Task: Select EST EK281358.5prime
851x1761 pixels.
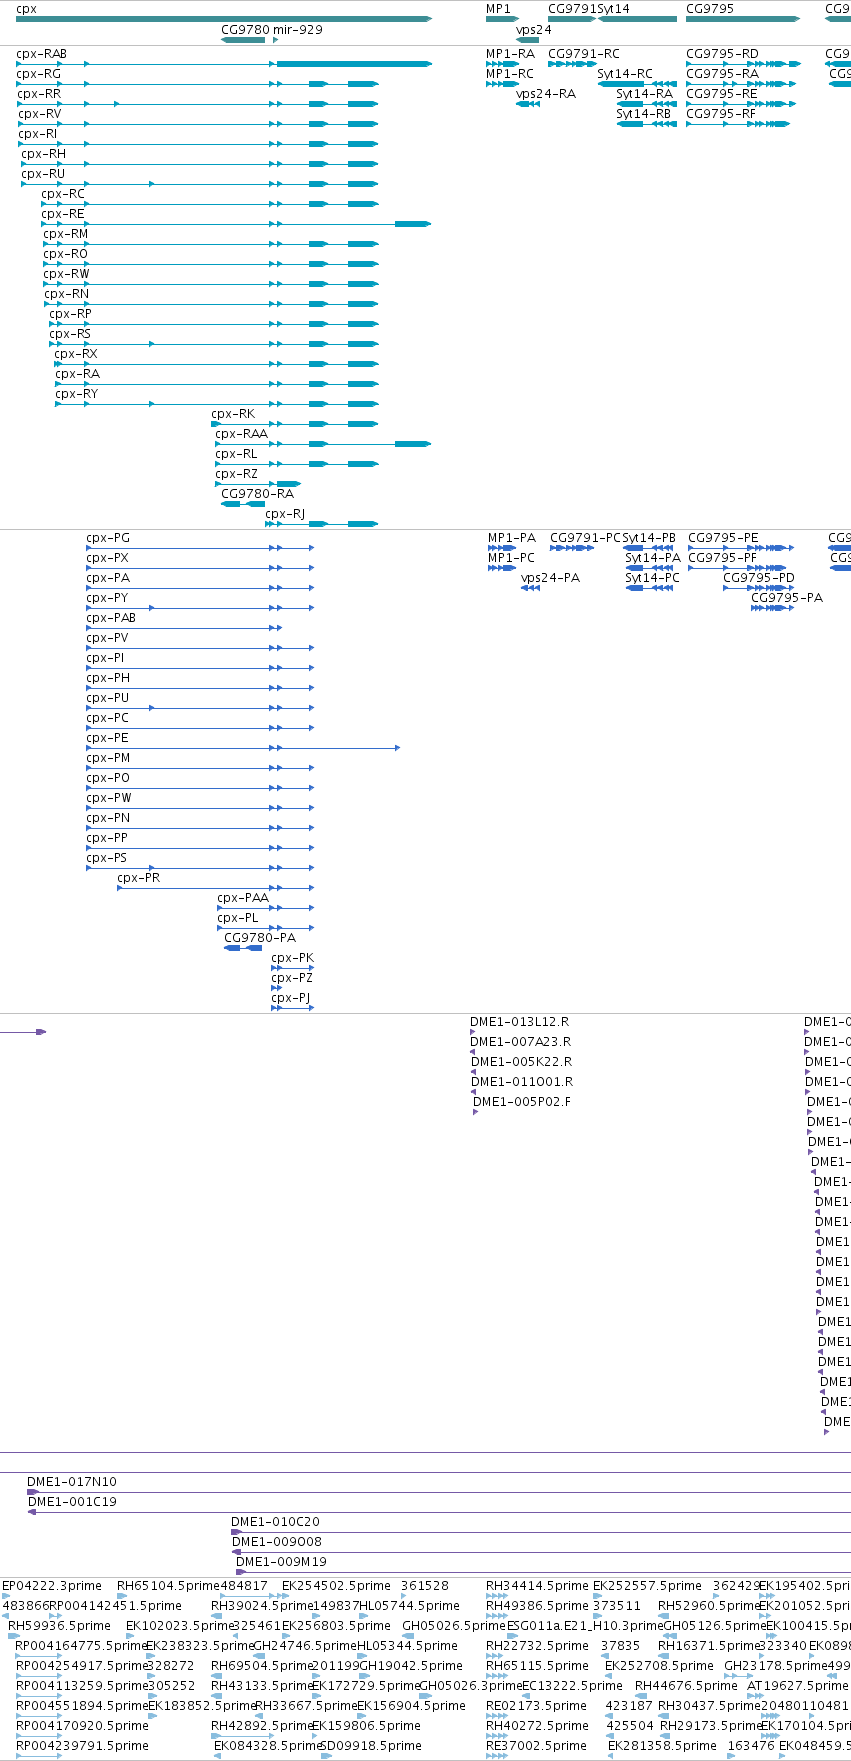Action: [x=662, y=1746]
